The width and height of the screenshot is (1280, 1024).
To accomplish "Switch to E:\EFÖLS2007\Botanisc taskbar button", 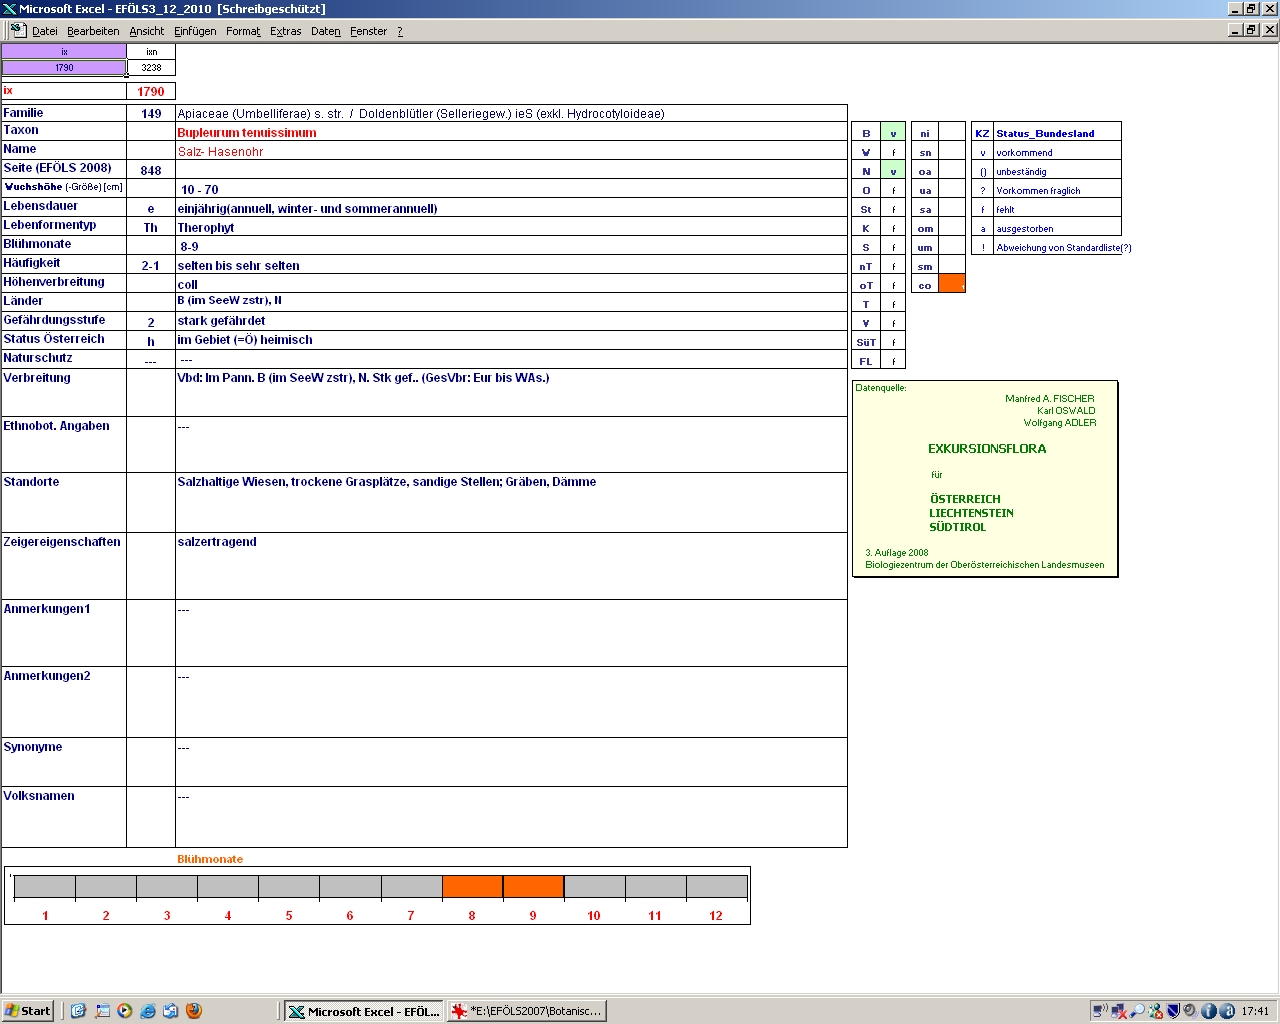I will 527,1011.
